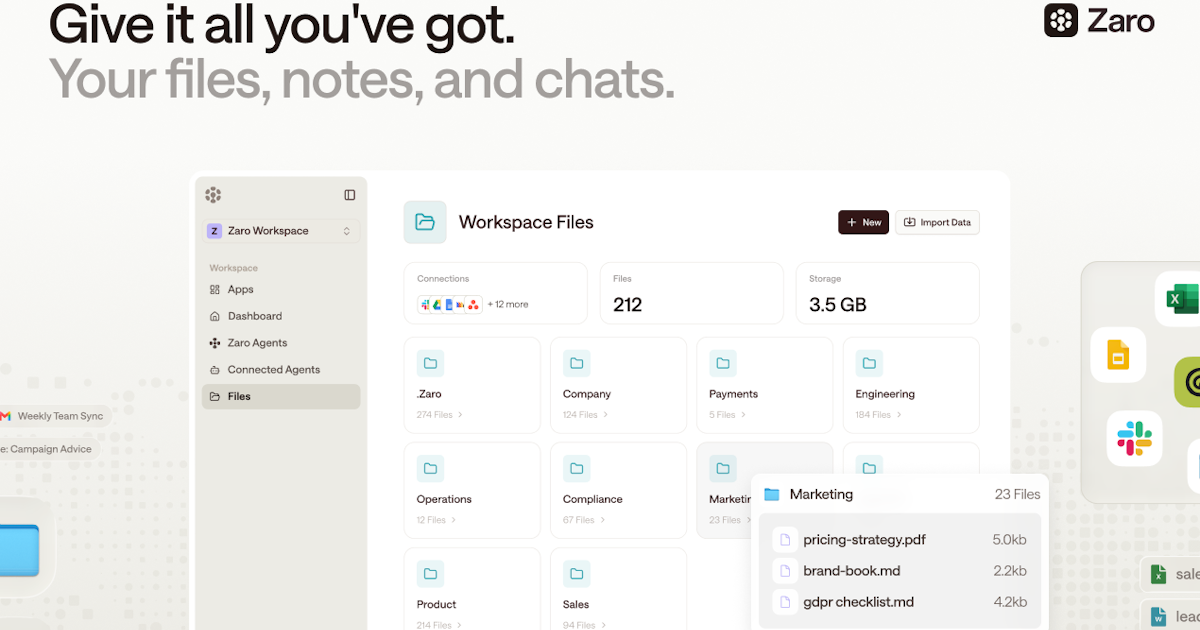Viewport: 1200px width, 630px height.
Task: Click the Zaro logo in the sidebar header
Action: pos(213,195)
